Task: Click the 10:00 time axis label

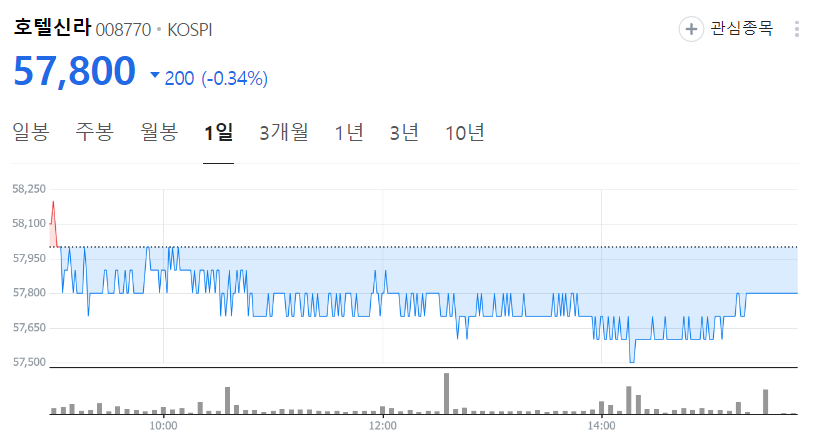Action: [x=163, y=426]
